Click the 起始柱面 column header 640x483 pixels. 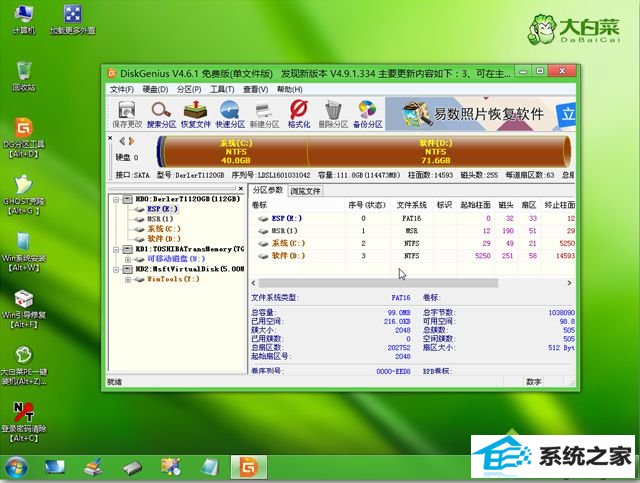pyautogui.click(x=476, y=205)
